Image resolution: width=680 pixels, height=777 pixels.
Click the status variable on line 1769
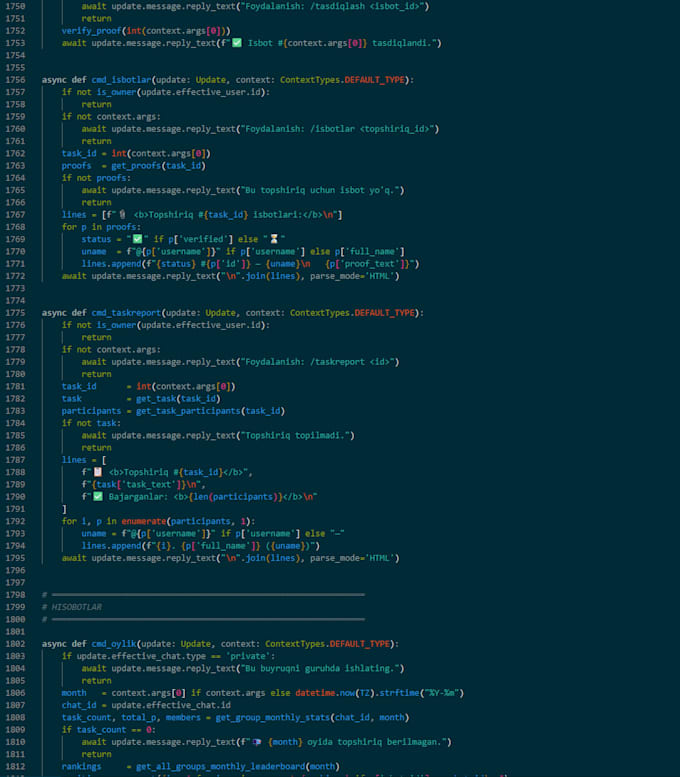(97, 239)
